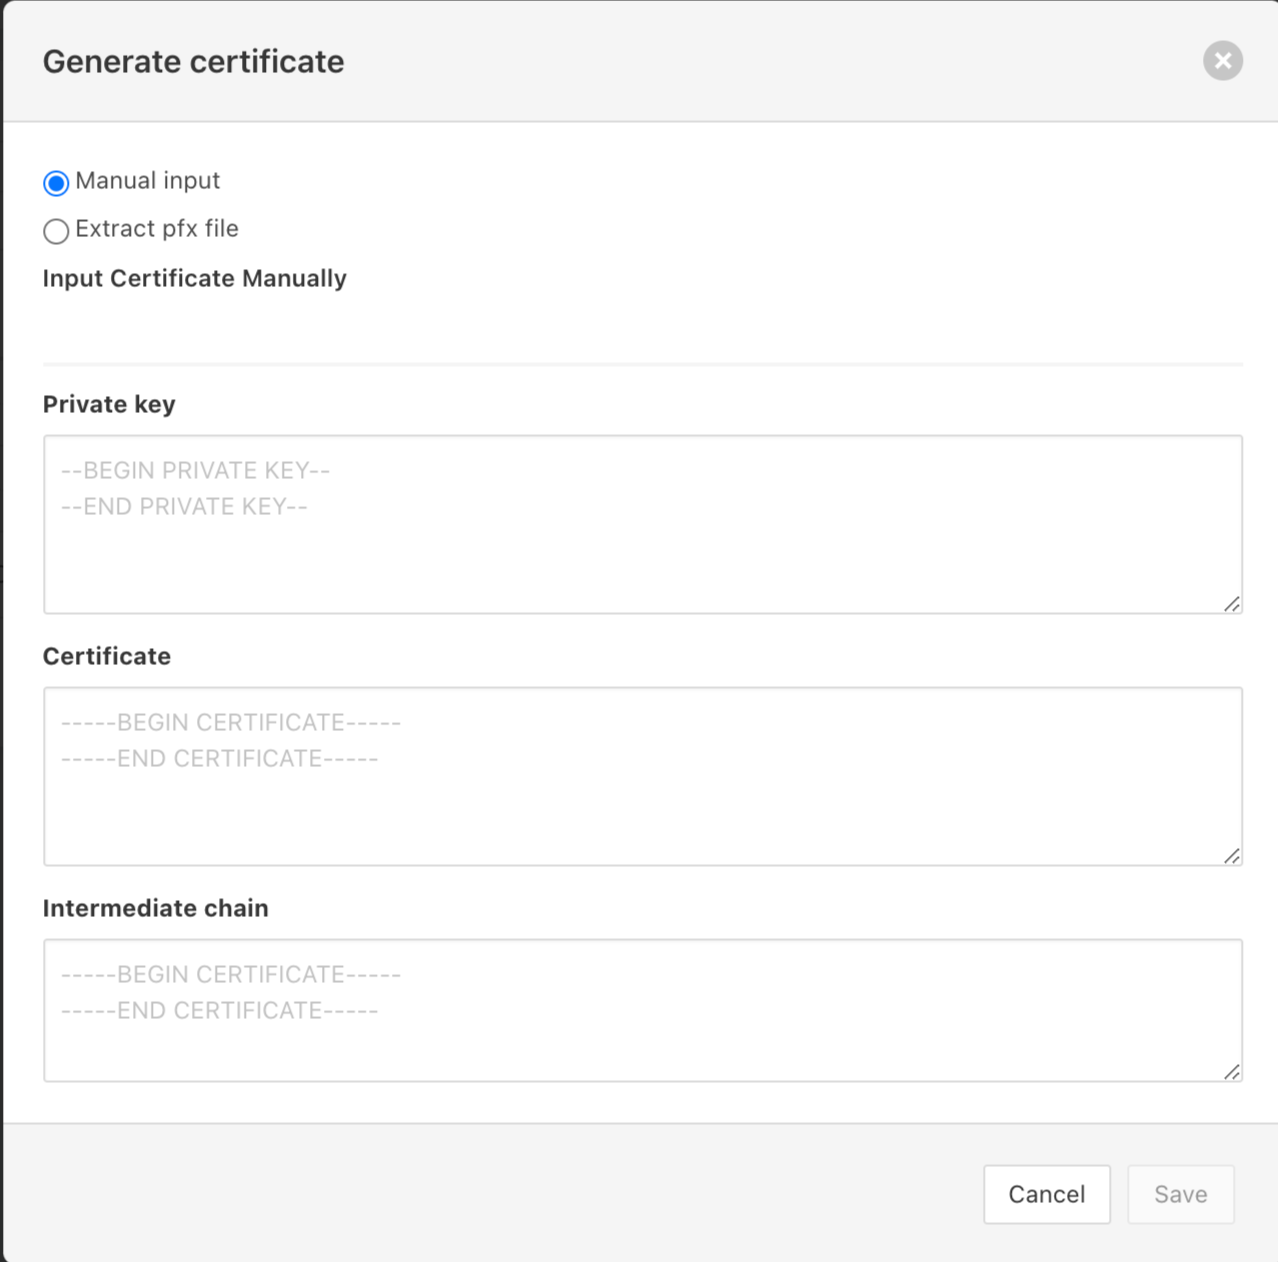Close the Generate certificate dialog
This screenshot has width=1278, height=1262.
[1222, 61]
